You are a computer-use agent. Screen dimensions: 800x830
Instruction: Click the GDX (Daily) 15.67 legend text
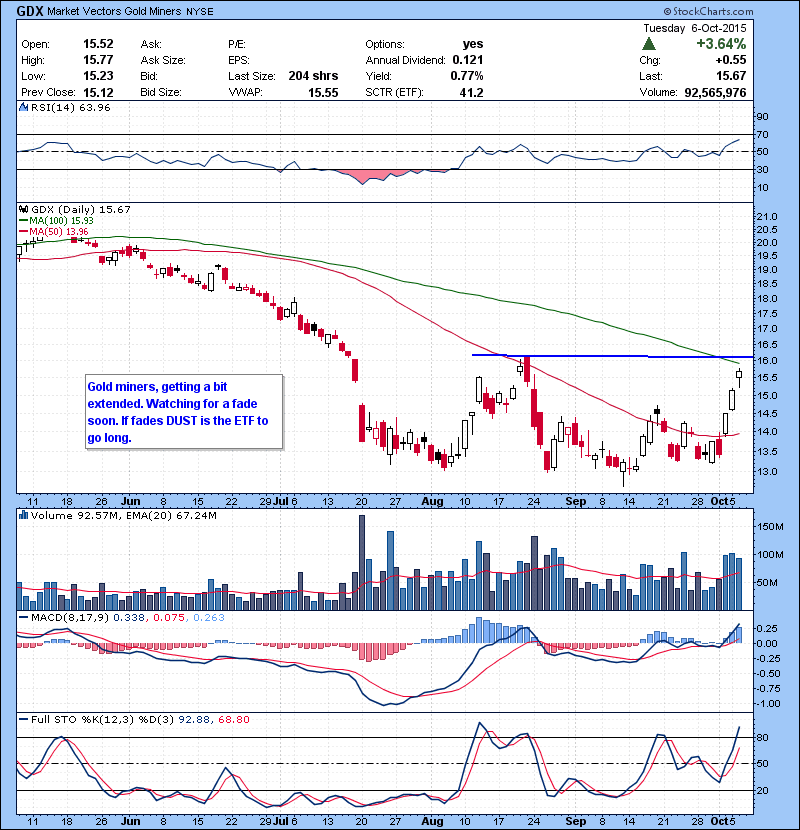click(x=81, y=210)
